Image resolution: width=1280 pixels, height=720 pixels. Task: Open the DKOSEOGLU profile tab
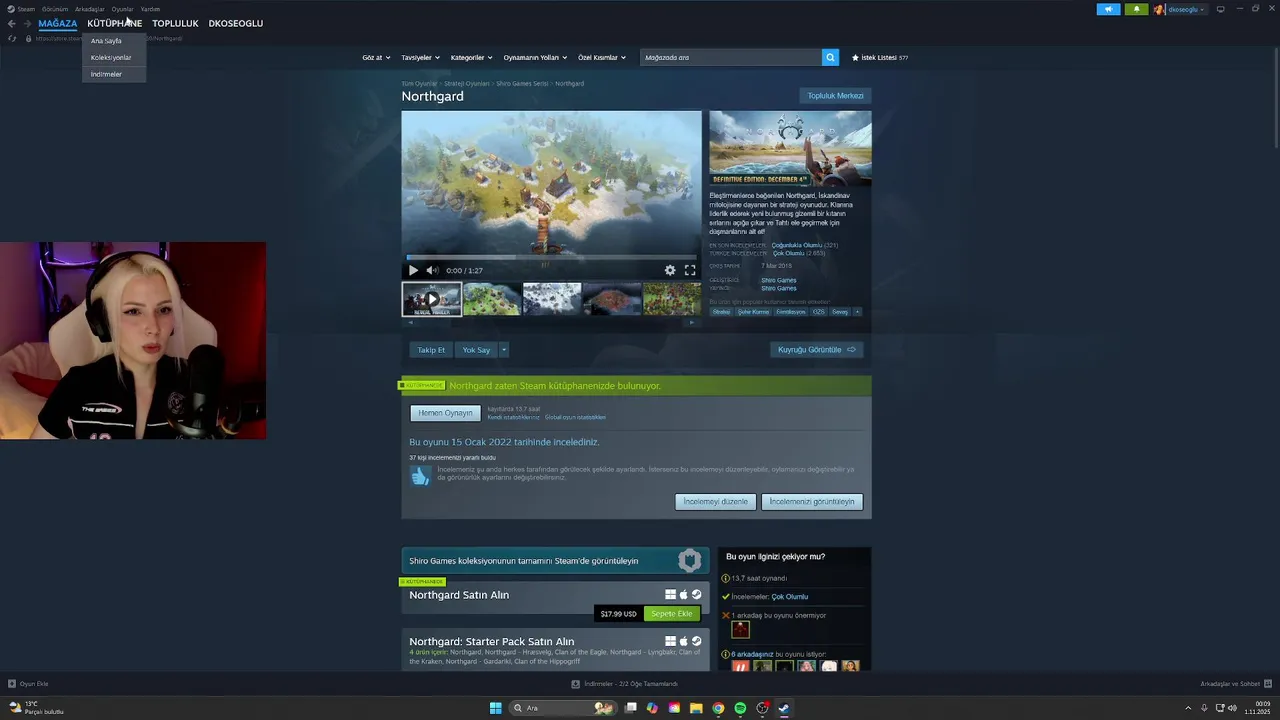(x=236, y=23)
